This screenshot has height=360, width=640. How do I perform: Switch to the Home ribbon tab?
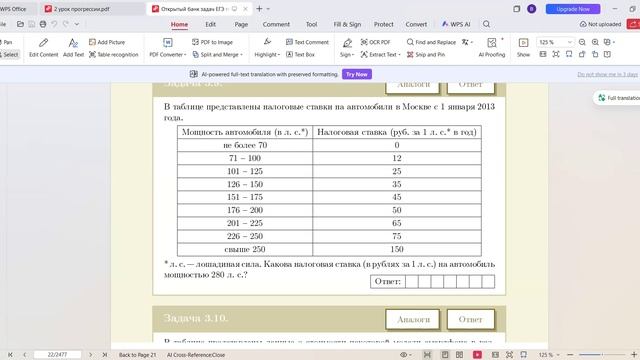pos(179,24)
